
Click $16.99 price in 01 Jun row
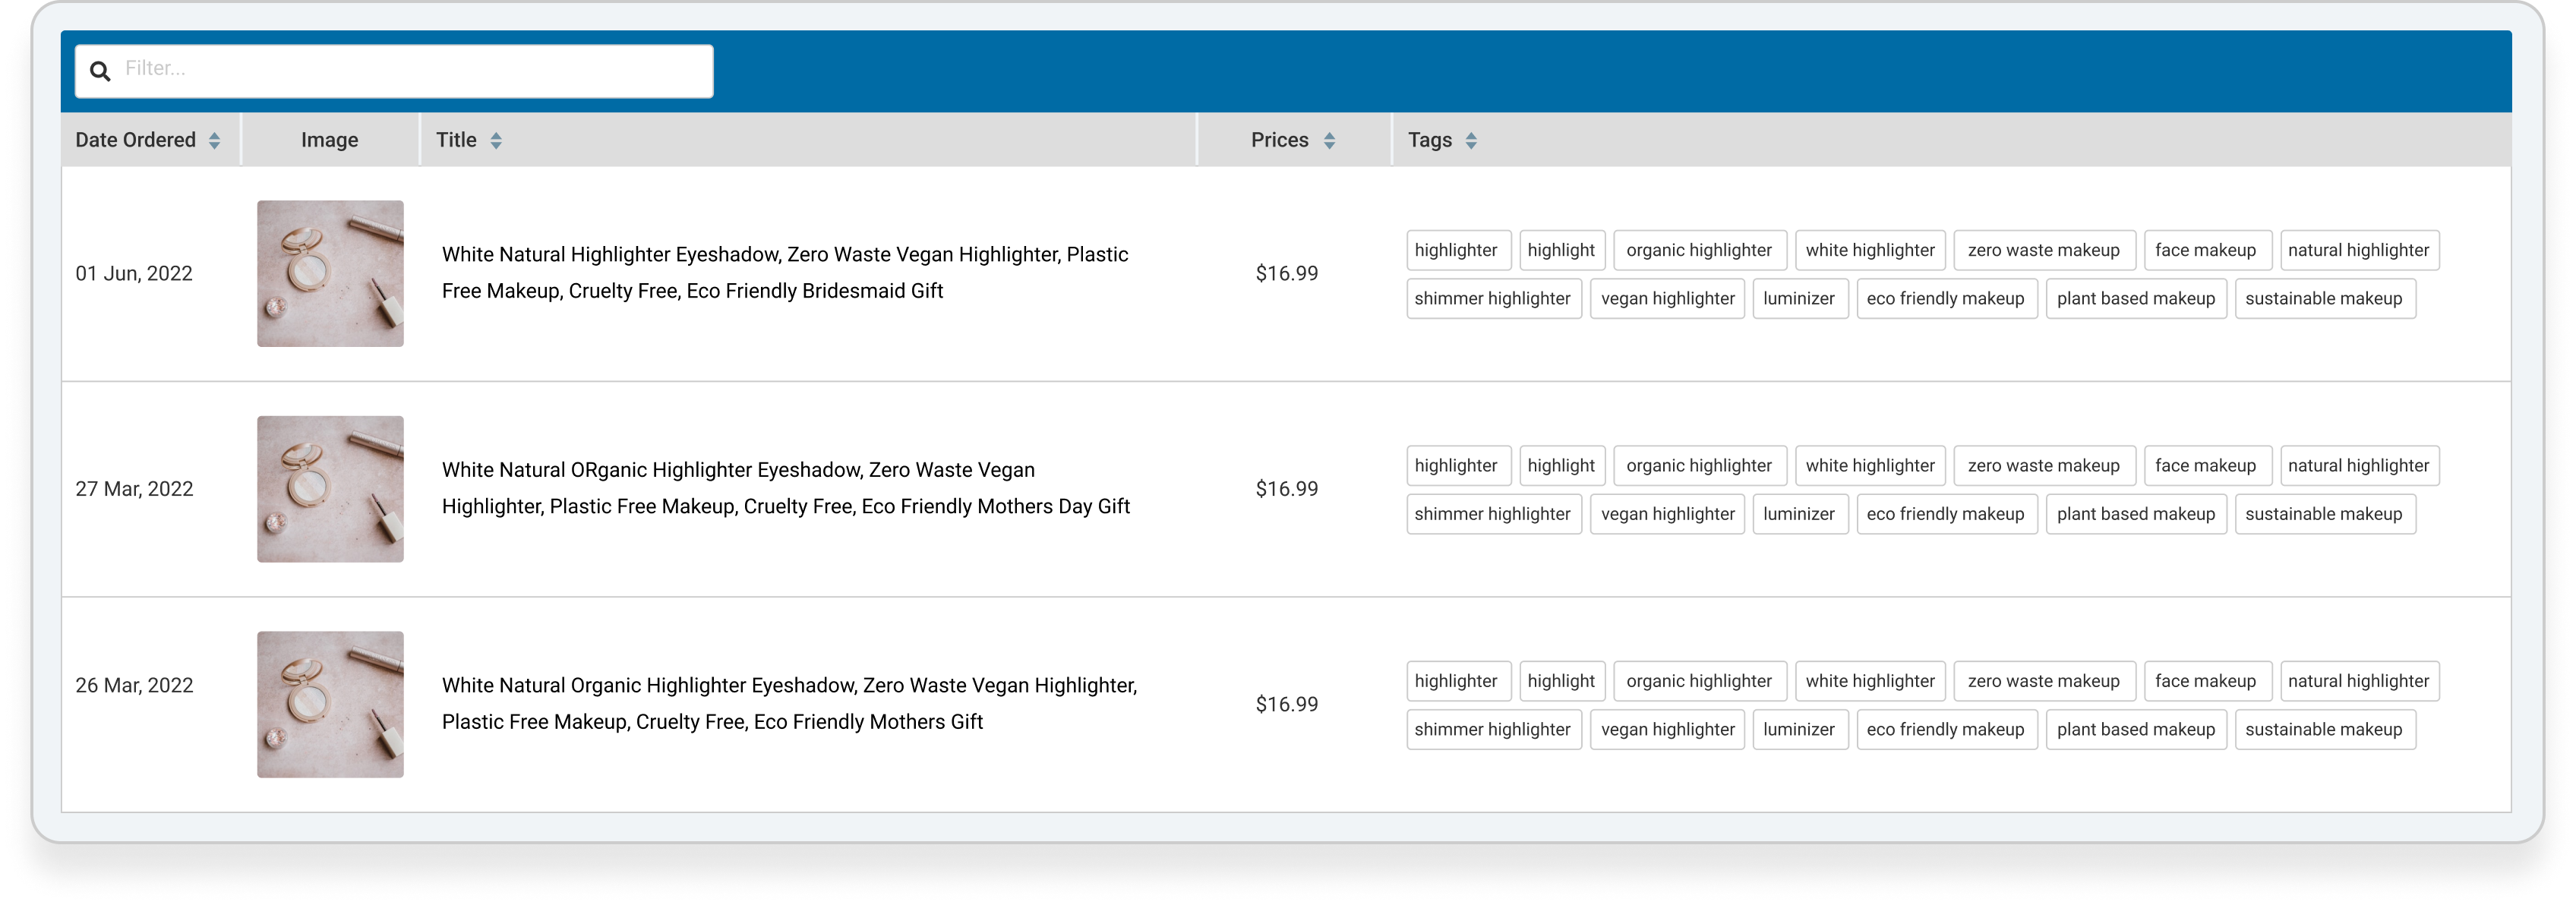click(1287, 274)
